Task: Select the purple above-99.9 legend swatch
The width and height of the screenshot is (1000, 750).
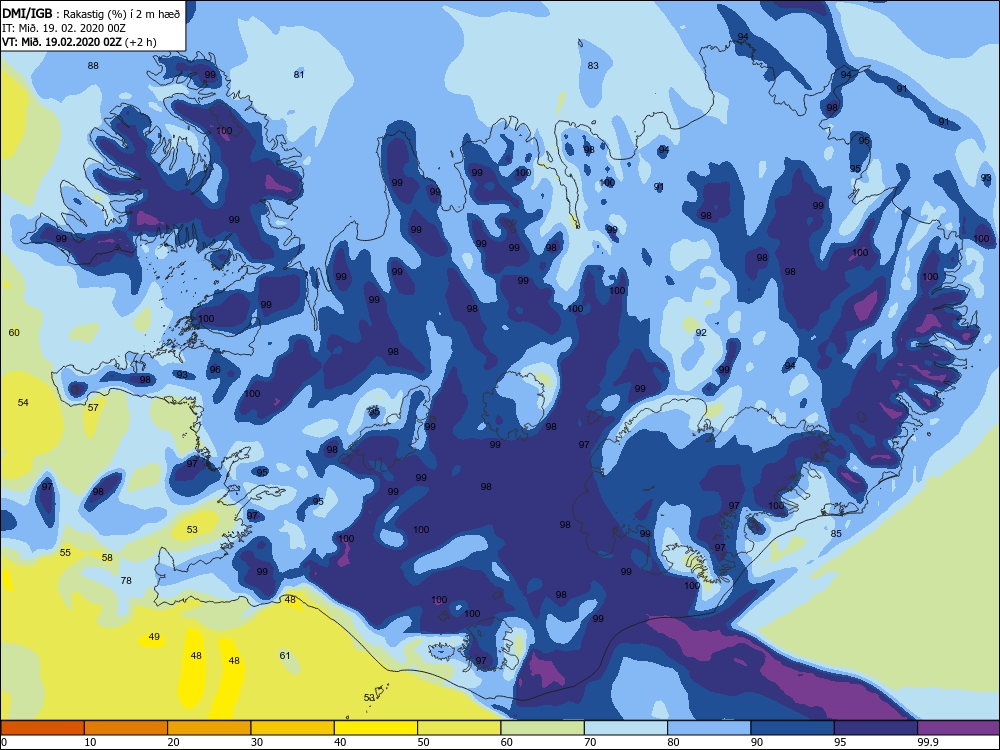Action: click(x=959, y=728)
